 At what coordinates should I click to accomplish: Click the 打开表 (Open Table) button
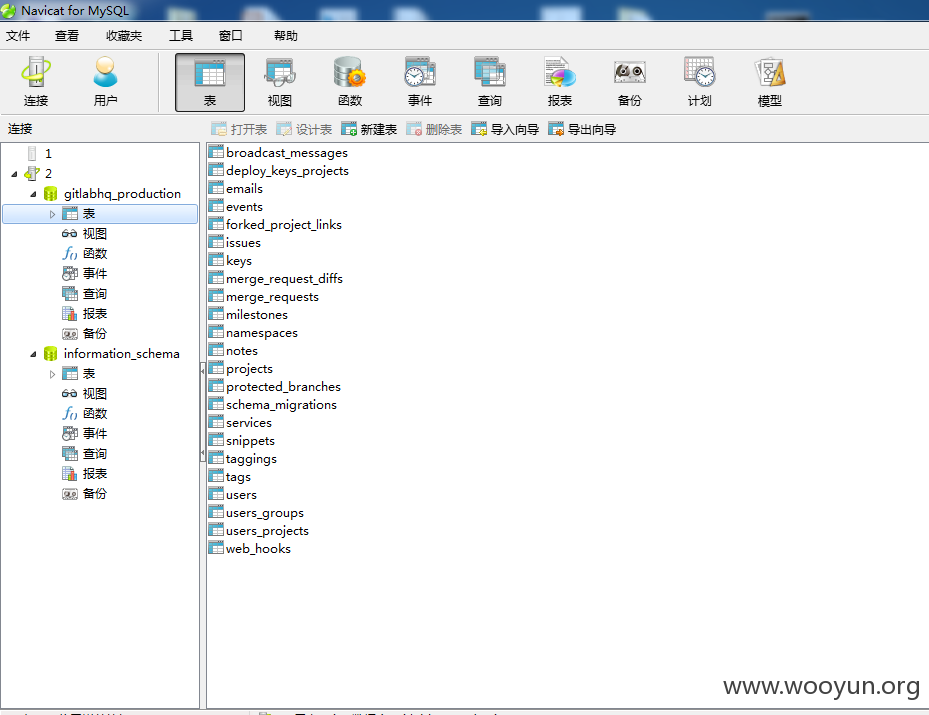pyautogui.click(x=239, y=129)
